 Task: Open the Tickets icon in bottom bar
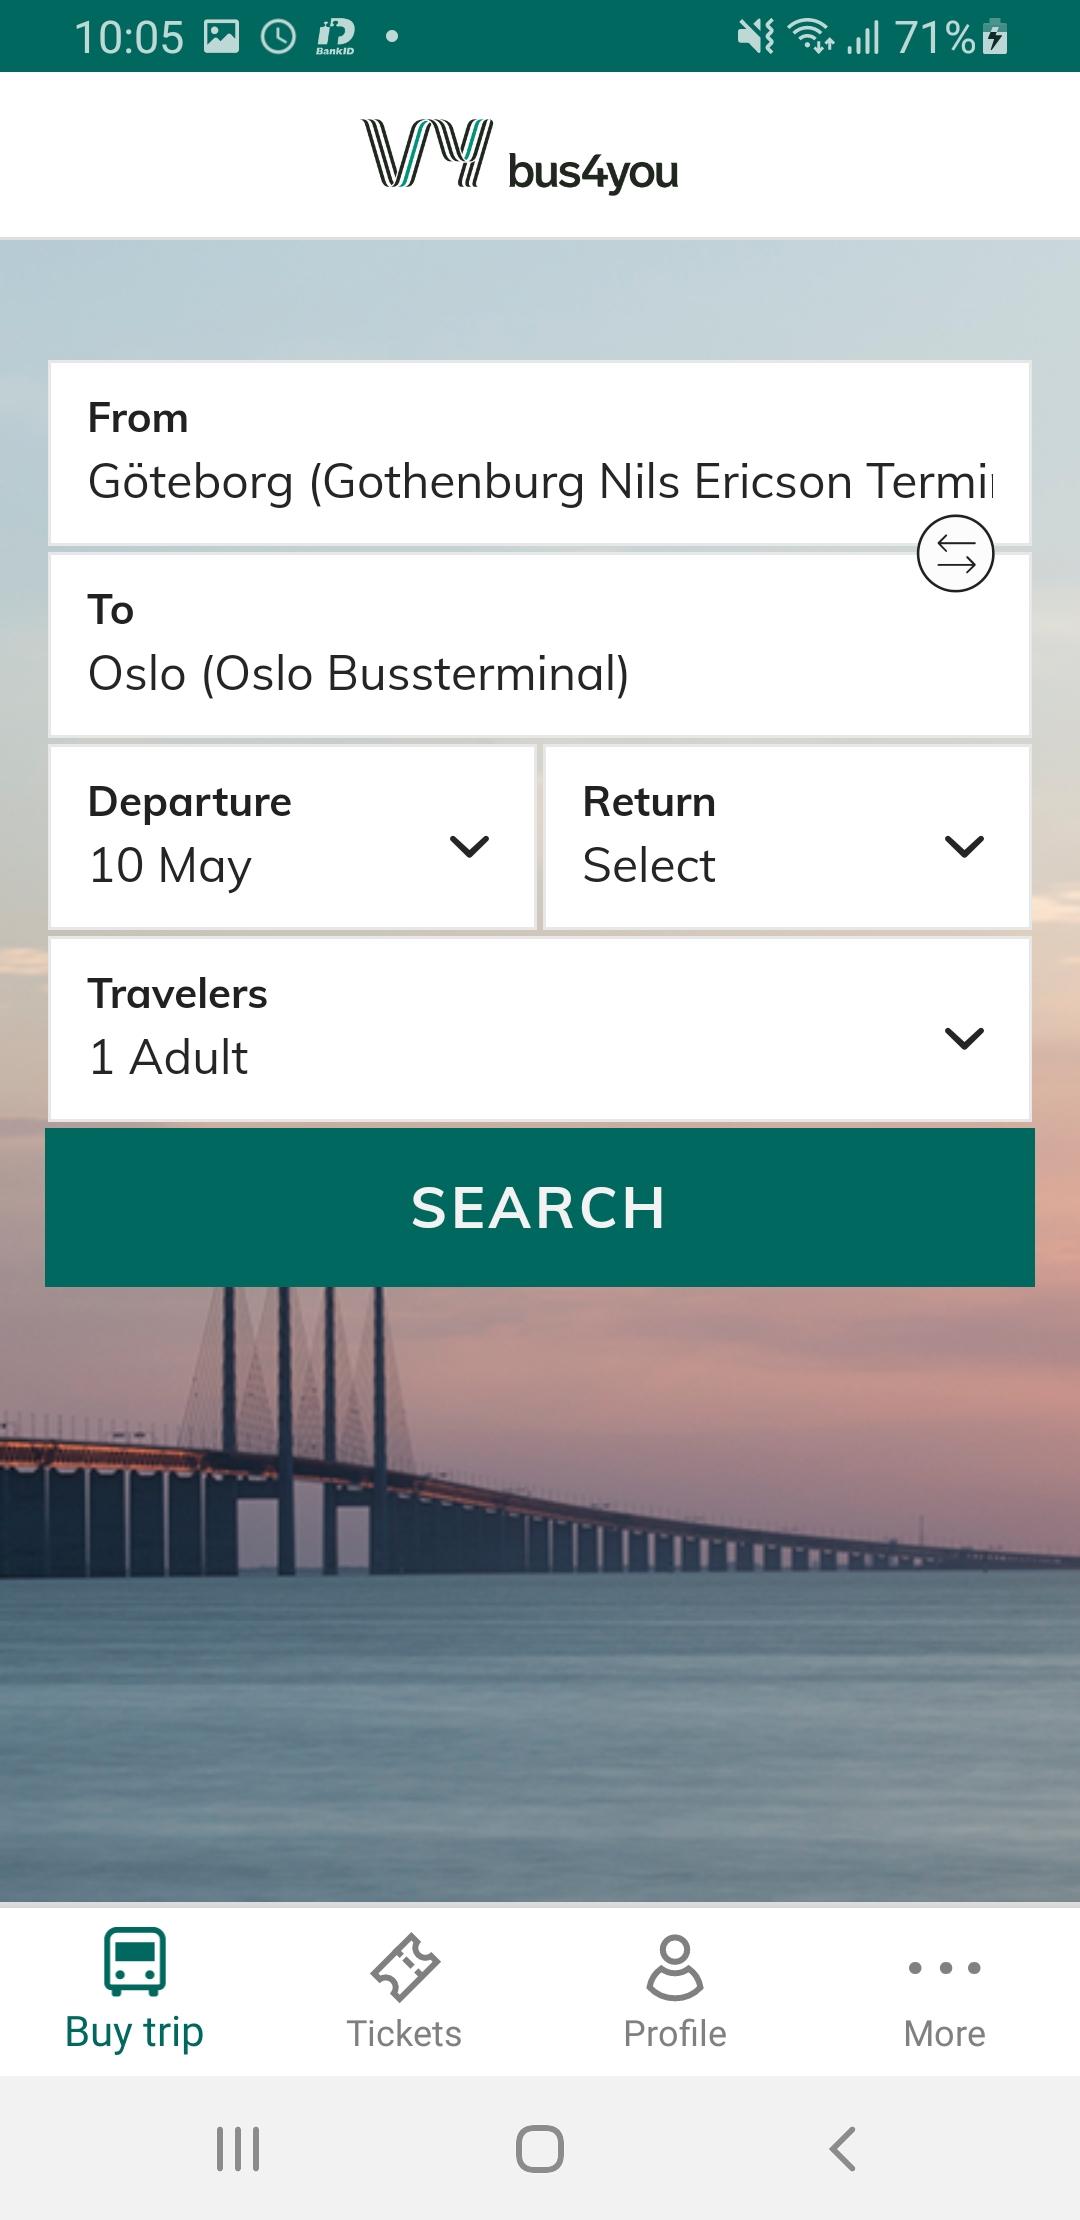[x=404, y=1967]
